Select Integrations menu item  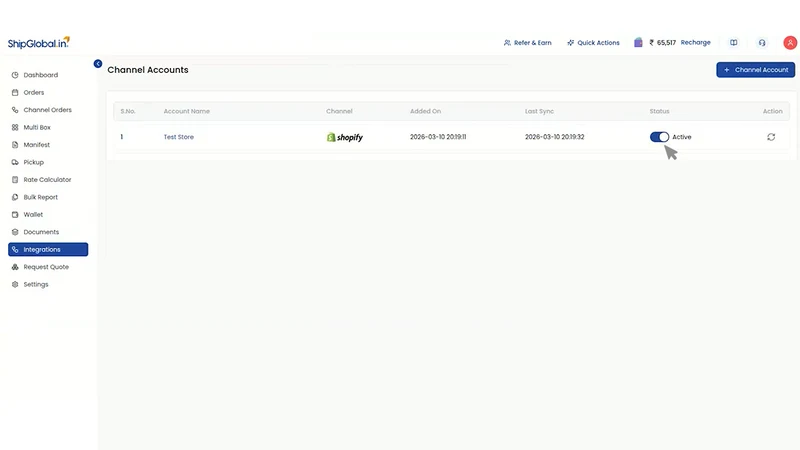click(48, 249)
